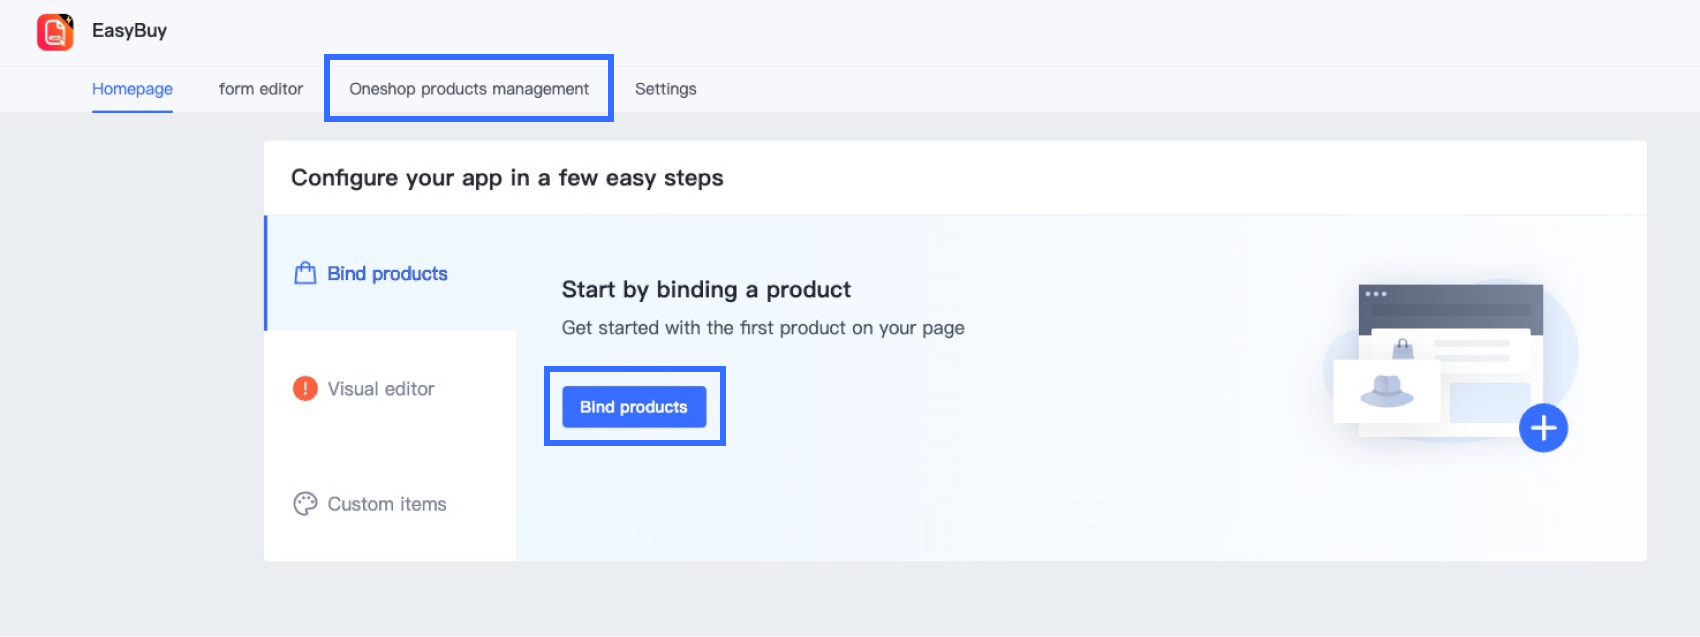Switch to the Homepage tab

pyautogui.click(x=132, y=89)
